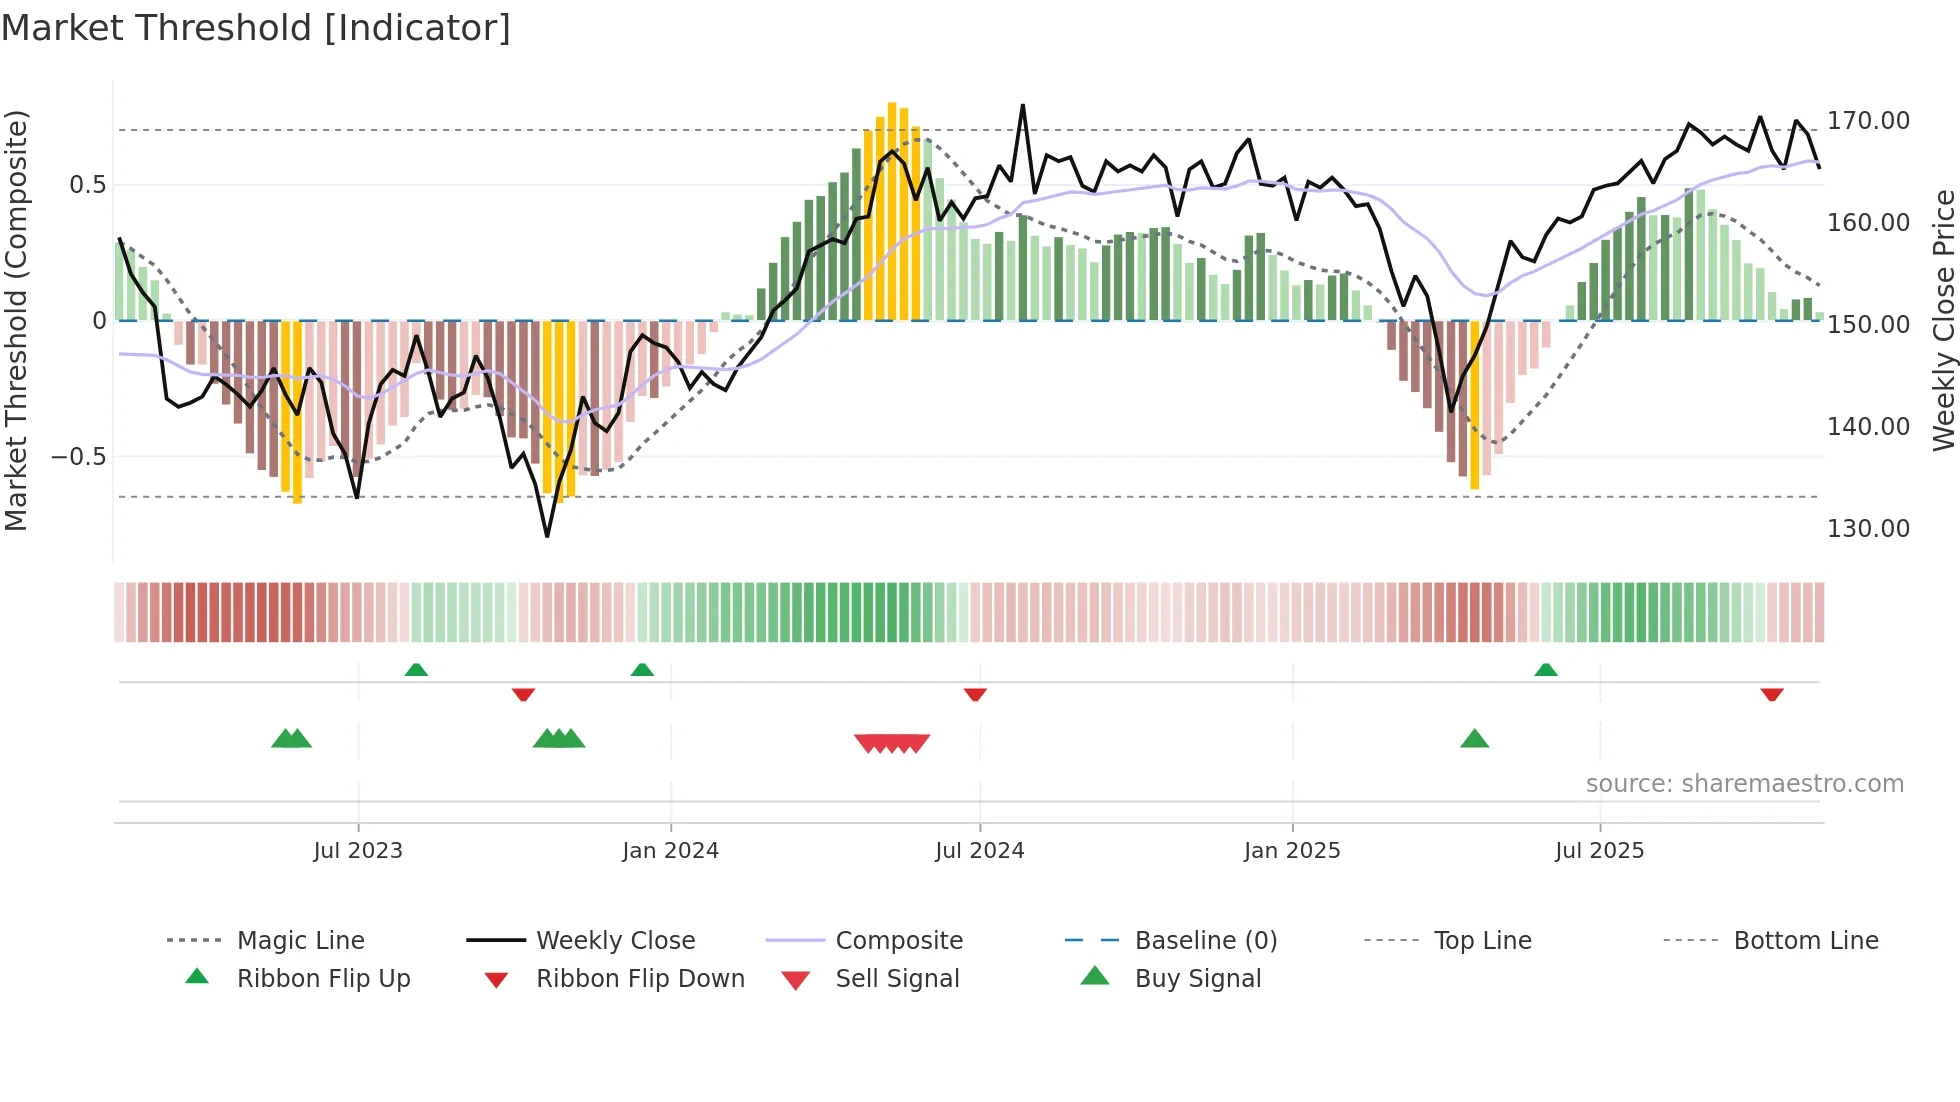This screenshot has width=1960, height=1102.
Task: Click the red sell signal cluster before Jul 2024
Action: point(892,743)
